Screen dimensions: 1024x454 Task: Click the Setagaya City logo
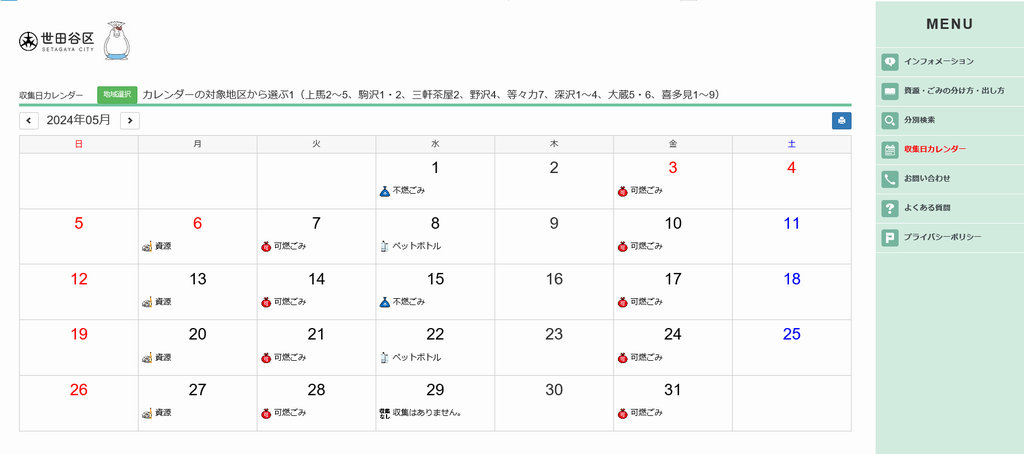[x=56, y=41]
